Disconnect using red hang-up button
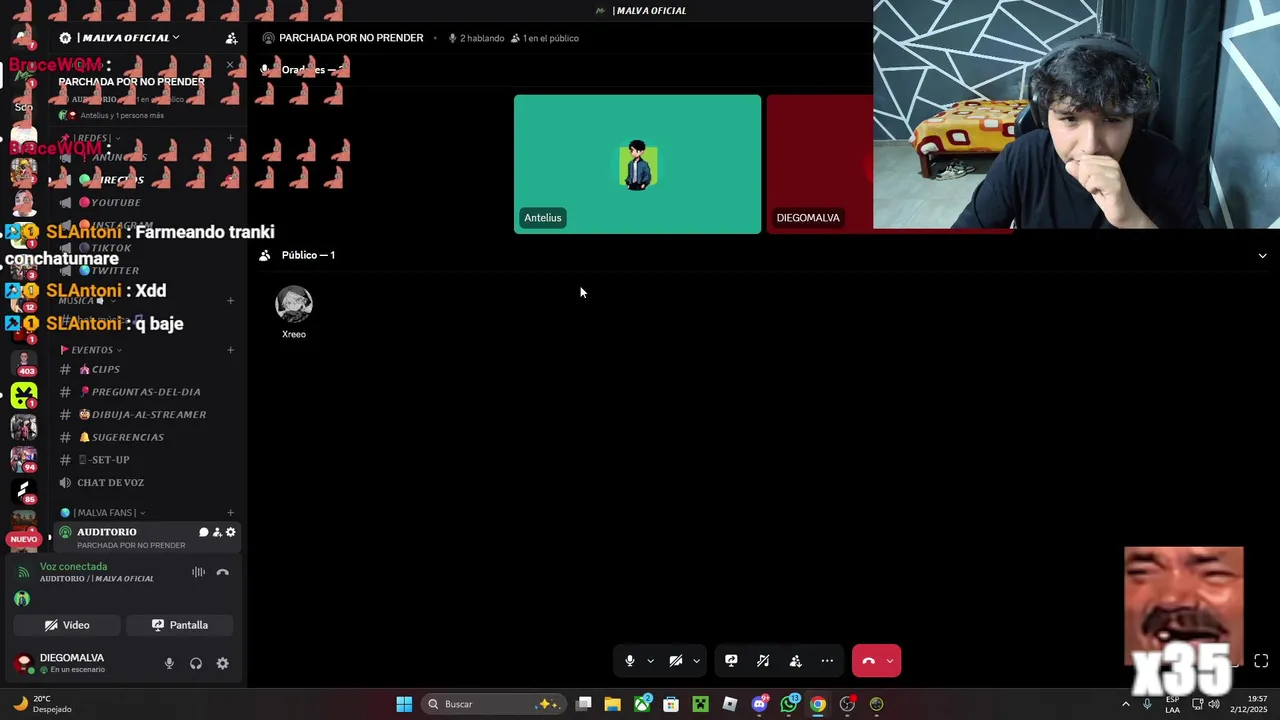 868,661
